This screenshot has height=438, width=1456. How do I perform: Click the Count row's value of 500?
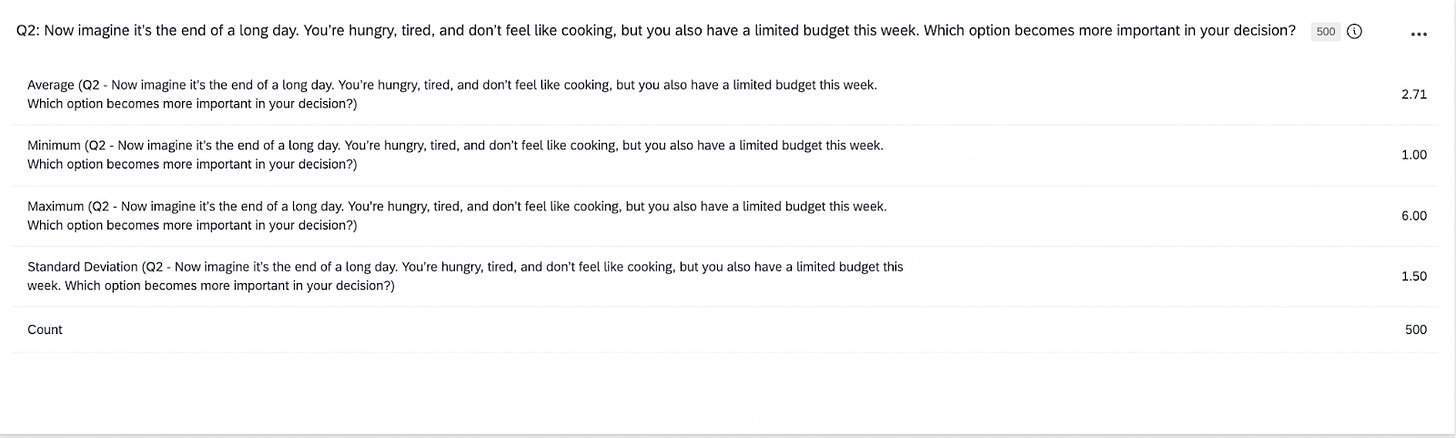click(x=1416, y=329)
